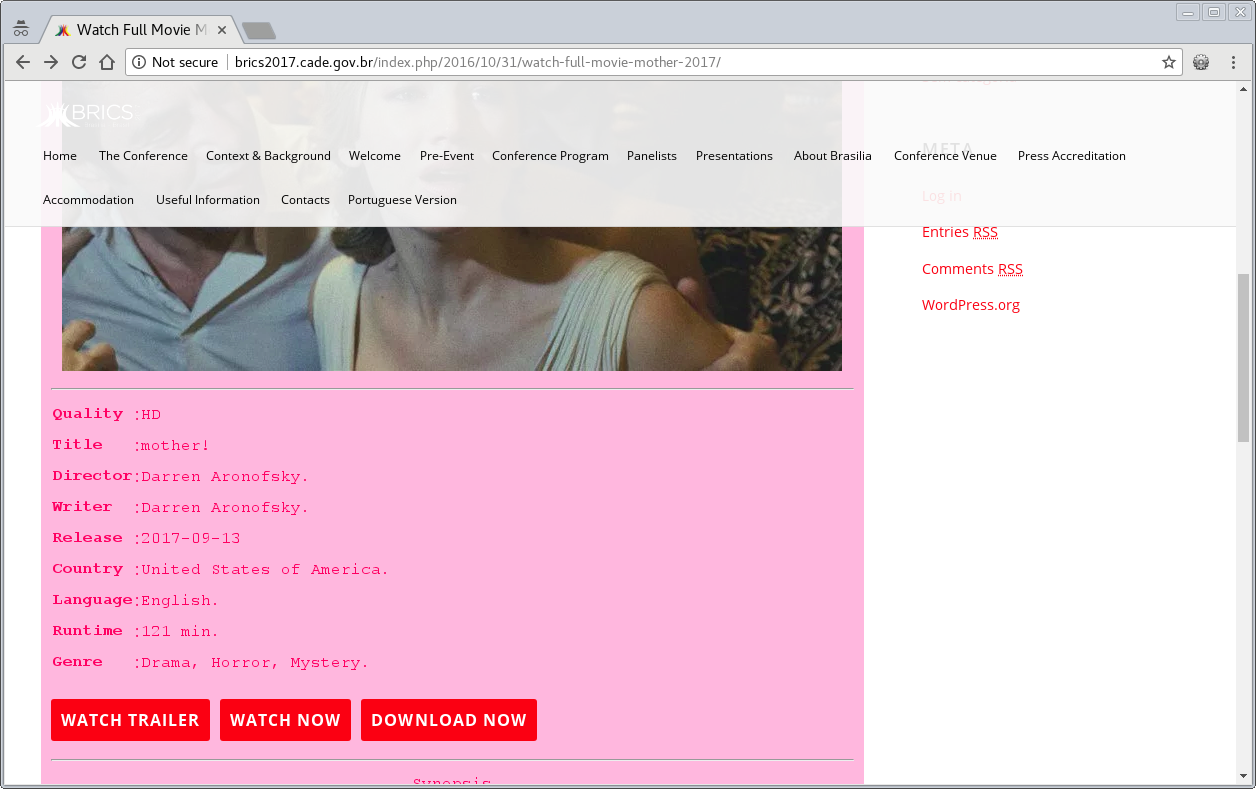
Task: Bookmark this page with the star icon
Action: [x=1168, y=62]
